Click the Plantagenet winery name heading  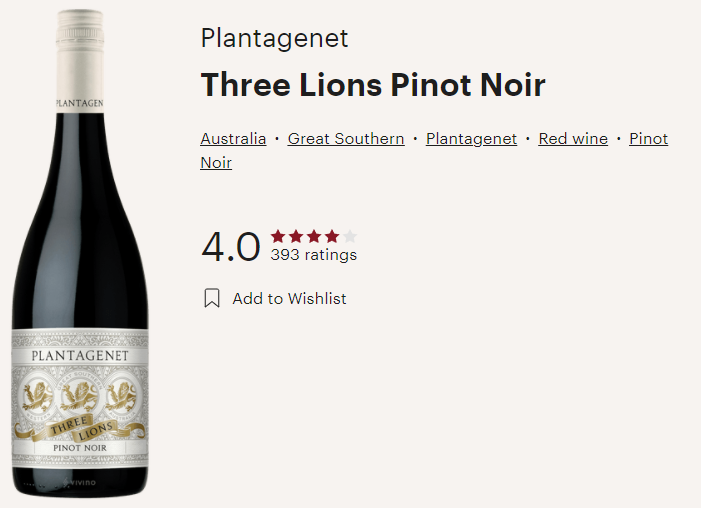(274, 38)
